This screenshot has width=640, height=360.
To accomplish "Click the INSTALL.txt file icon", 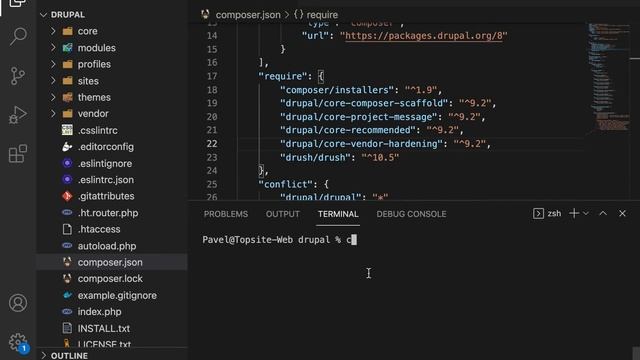I will [x=67, y=328].
